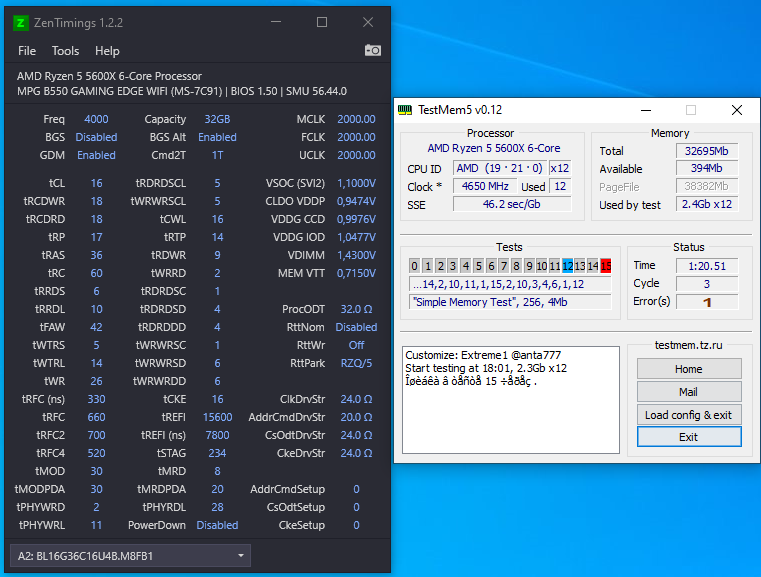This screenshot has width=761, height=577.
Task: Click the Freq value 4000 in ZenTimings
Action: point(96,119)
